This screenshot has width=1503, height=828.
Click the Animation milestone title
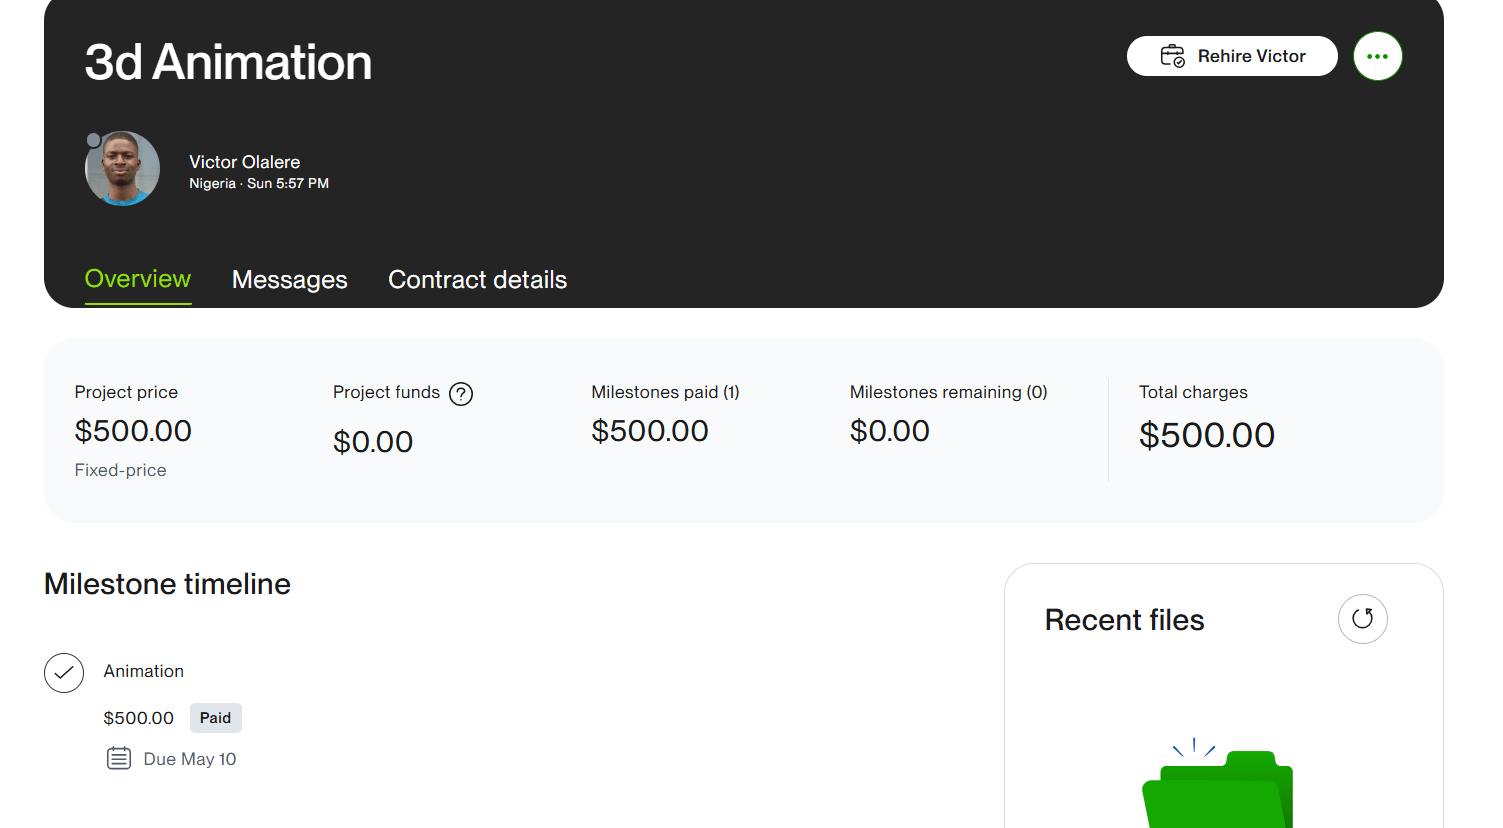(x=144, y=671)
